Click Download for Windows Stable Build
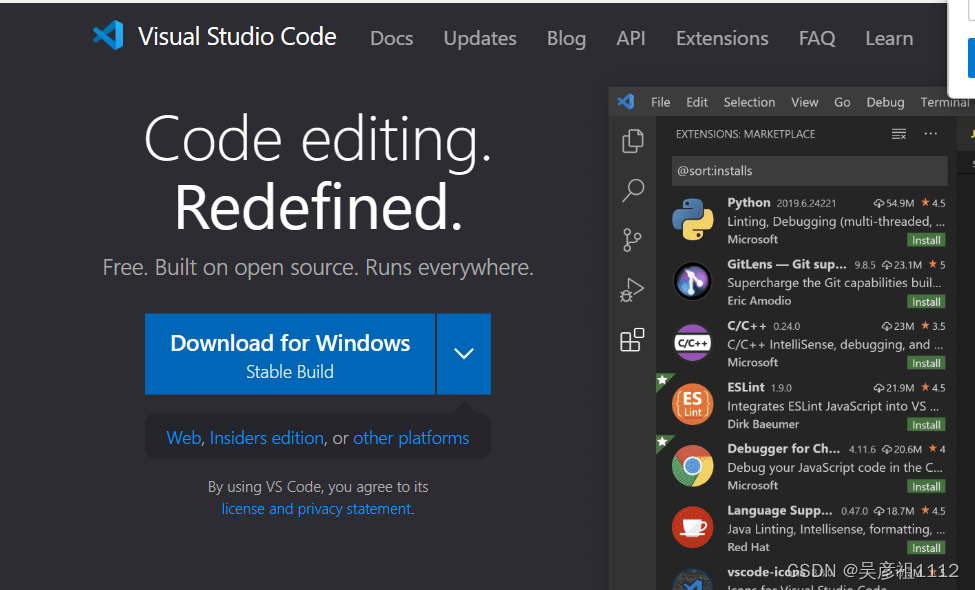The width and height of the screenshot is (975, 590). [290, 354]
